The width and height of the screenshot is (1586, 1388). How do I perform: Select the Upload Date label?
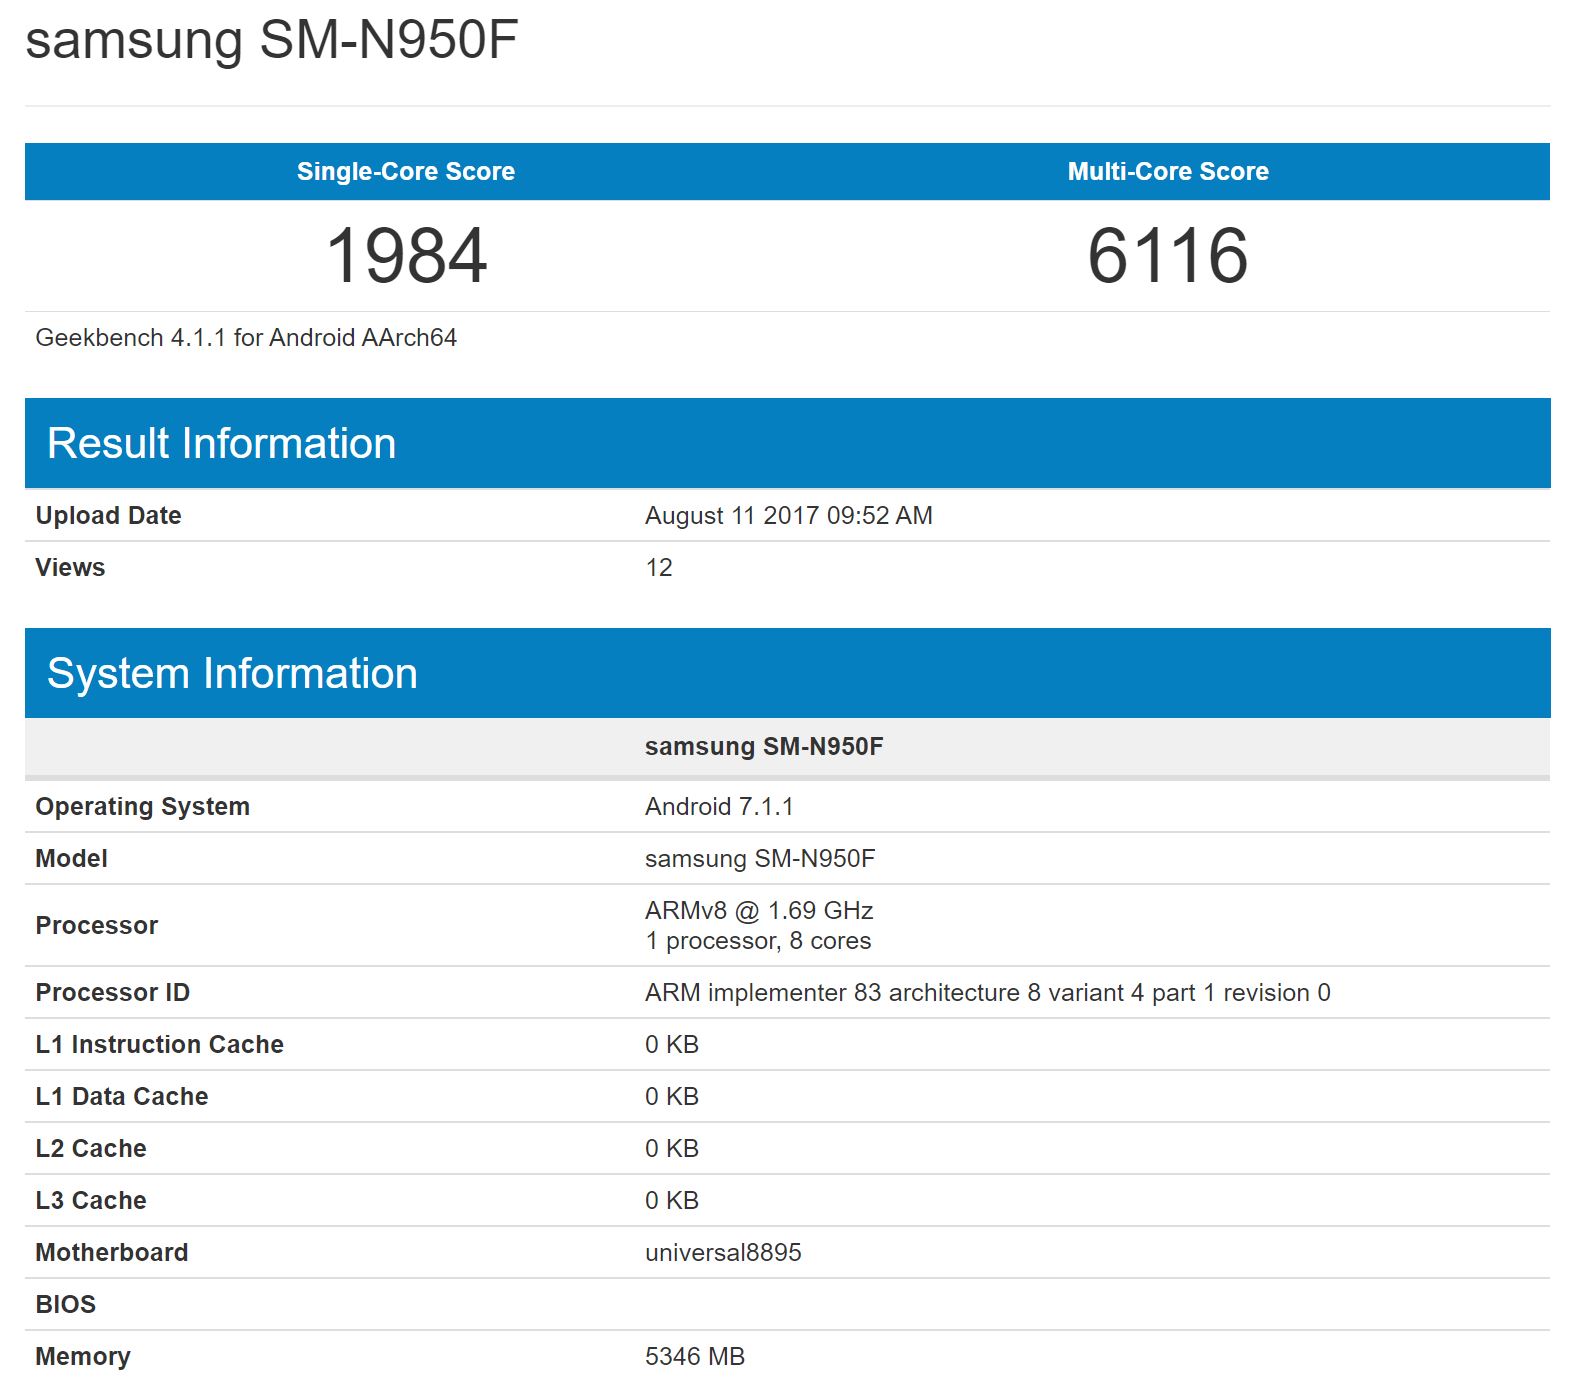point(108,515)
